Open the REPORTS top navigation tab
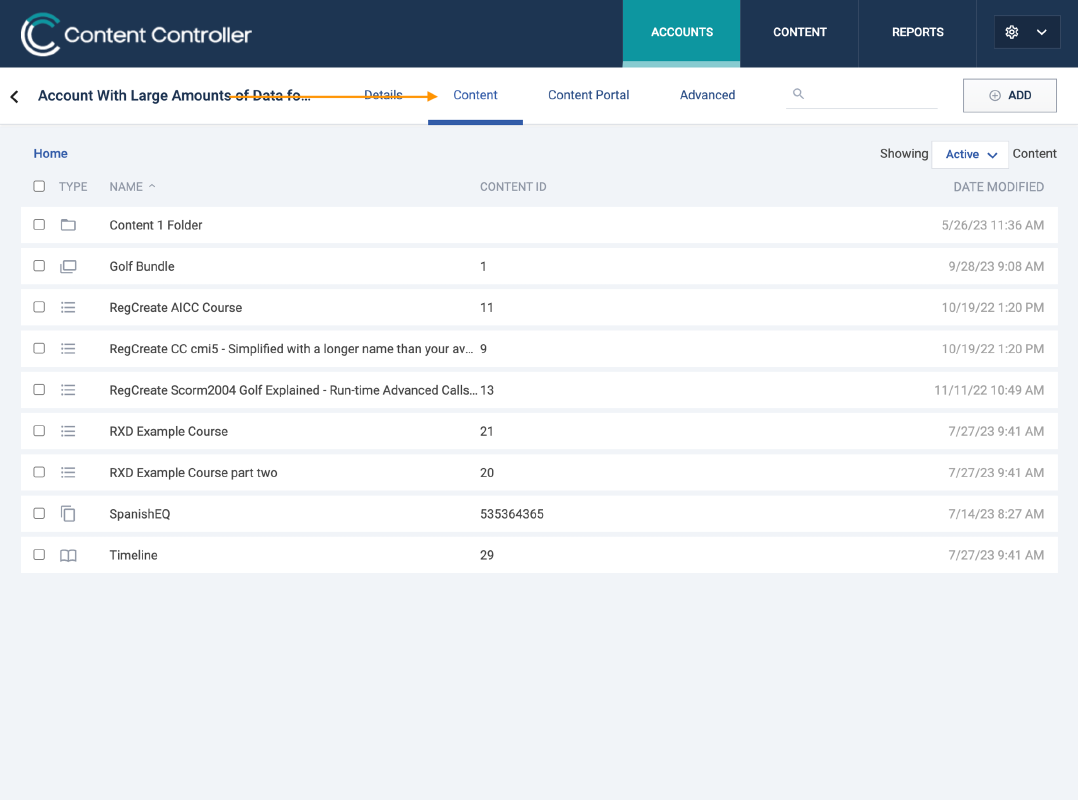Screen dimensions: 1078x800 pyautogui.click(x=917, y=32)
